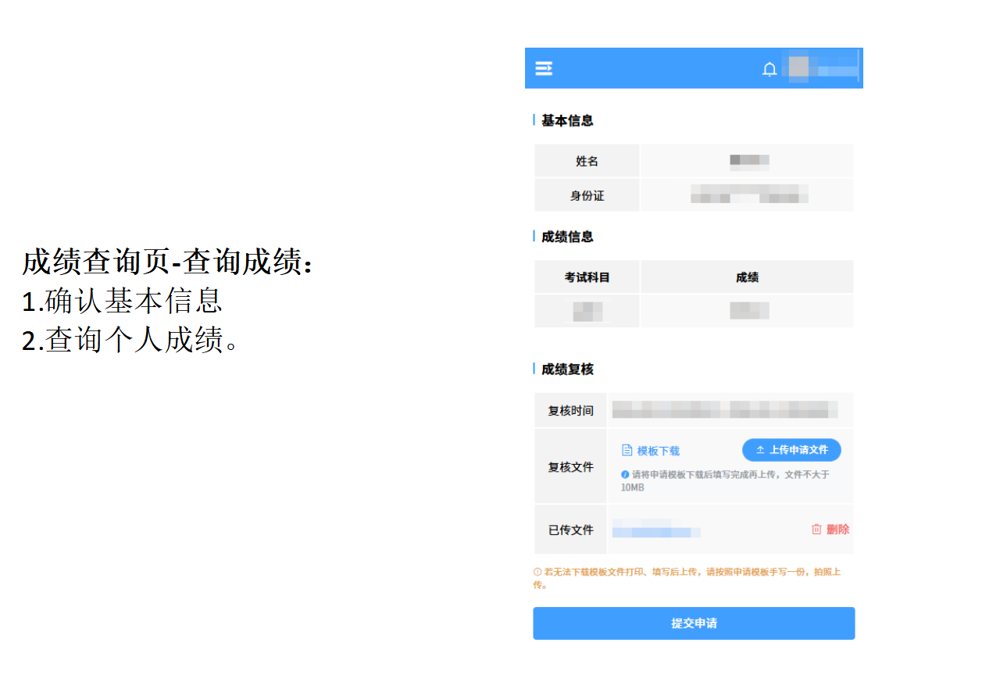Click the 成绩 column header
Viewport: 1000px width, 689px height.
747,277
